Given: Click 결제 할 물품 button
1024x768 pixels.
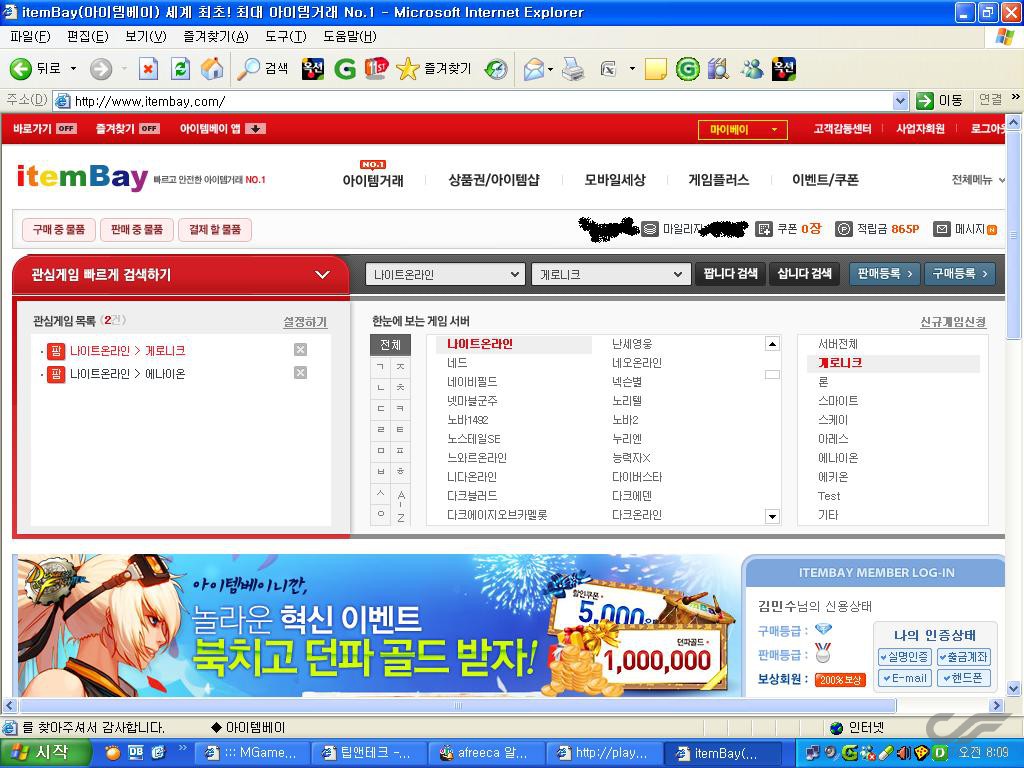Looking at the screenshot, I should point(215,229).
